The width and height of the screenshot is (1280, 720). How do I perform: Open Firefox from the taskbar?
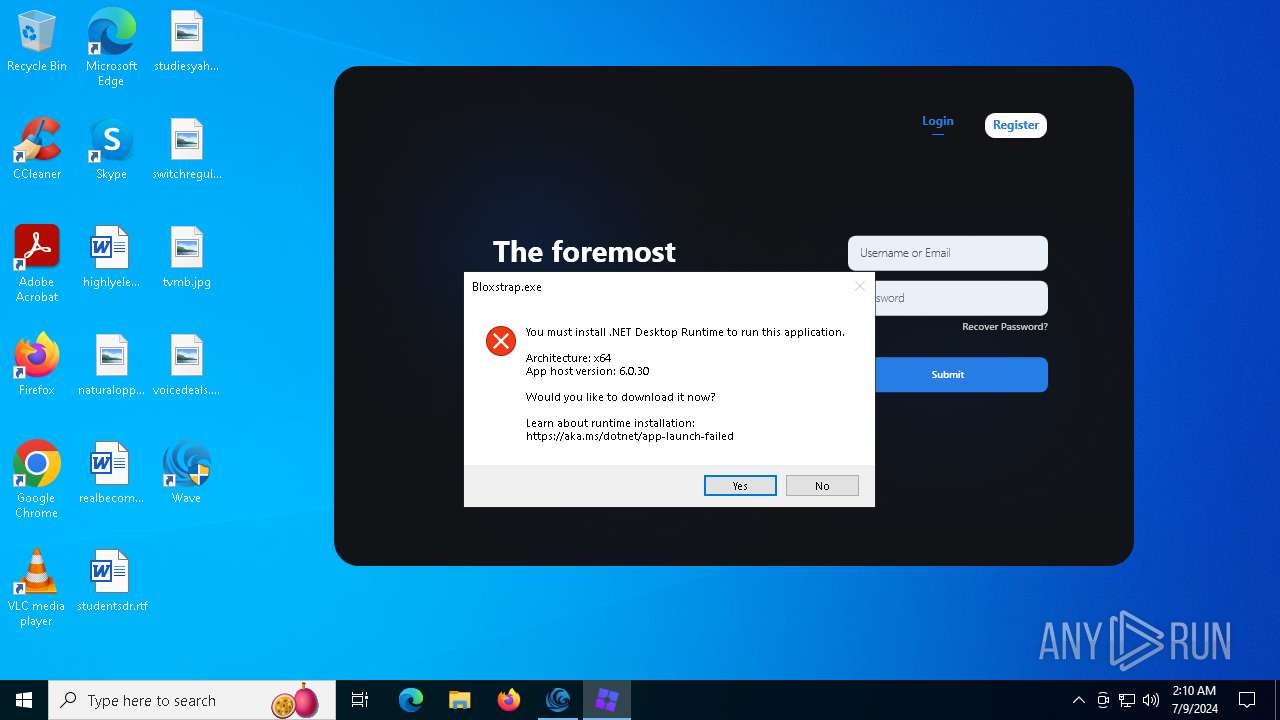point(509,700)
